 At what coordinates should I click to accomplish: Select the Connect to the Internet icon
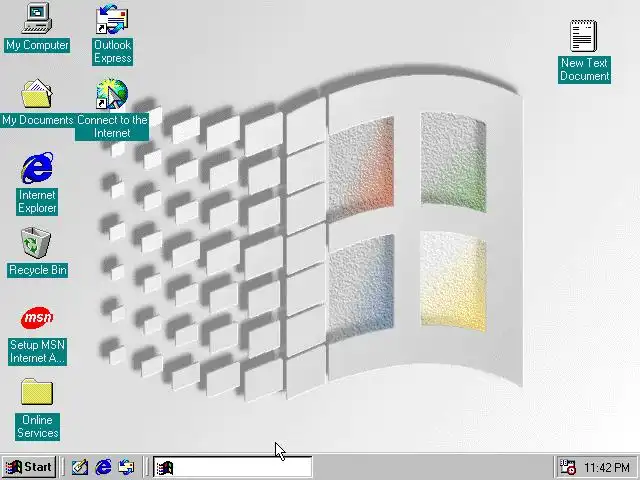point(112,94)
